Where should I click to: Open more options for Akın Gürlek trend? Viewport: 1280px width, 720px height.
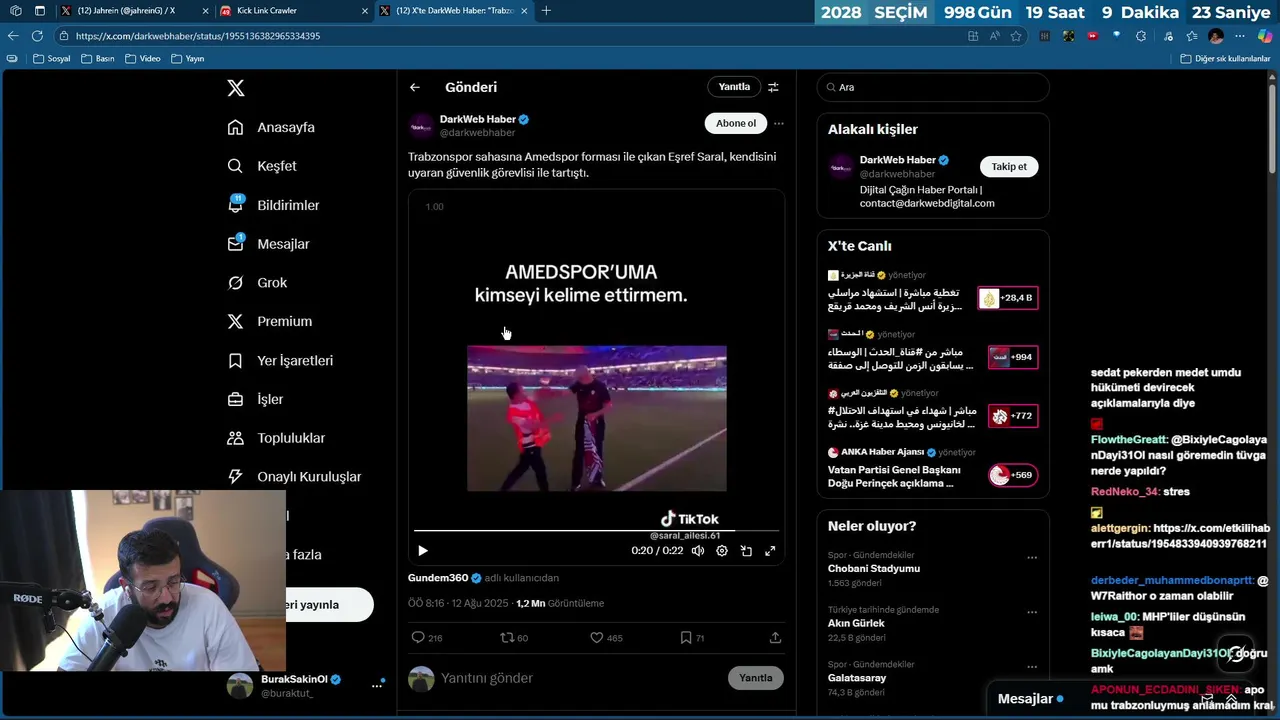tap(1032, 613)
